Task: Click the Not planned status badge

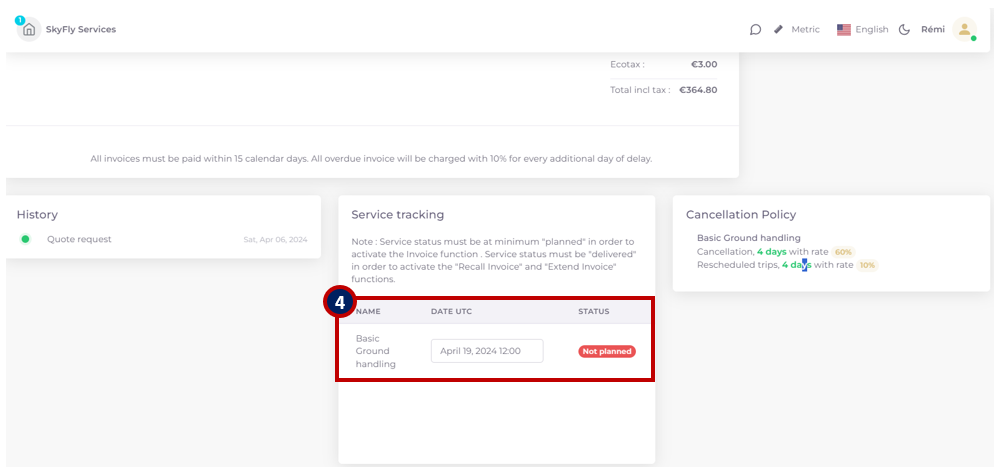Action: click(607, 351)
